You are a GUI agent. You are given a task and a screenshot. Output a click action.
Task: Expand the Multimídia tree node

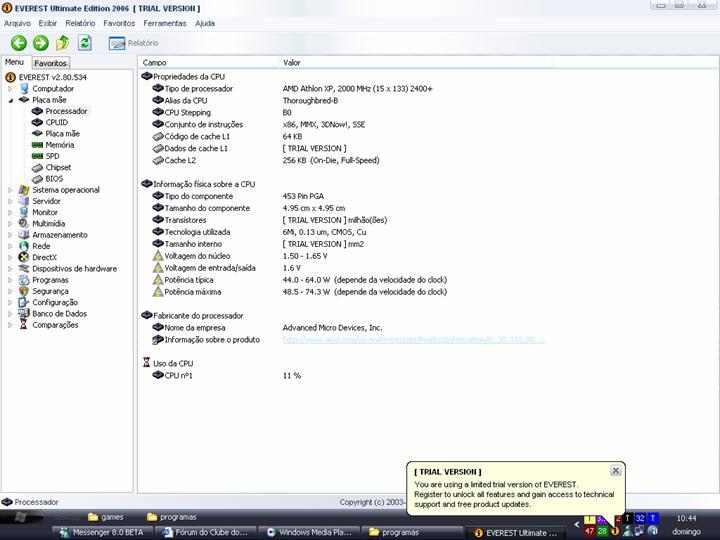coord(10,224)
